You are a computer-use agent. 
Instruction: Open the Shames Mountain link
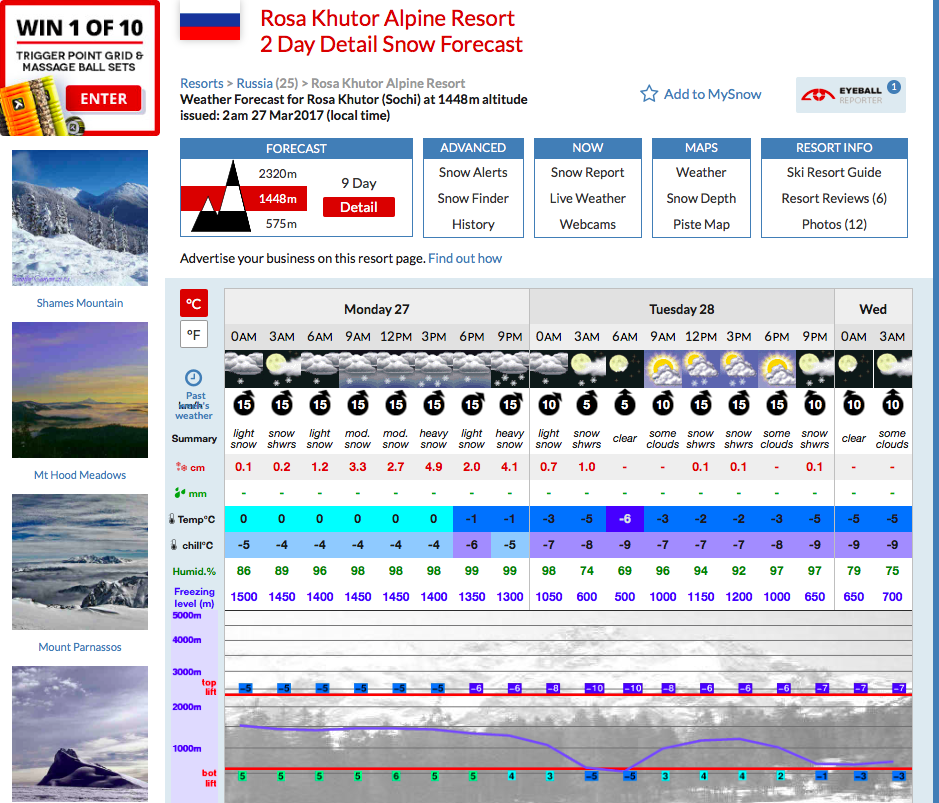point(80,303)
